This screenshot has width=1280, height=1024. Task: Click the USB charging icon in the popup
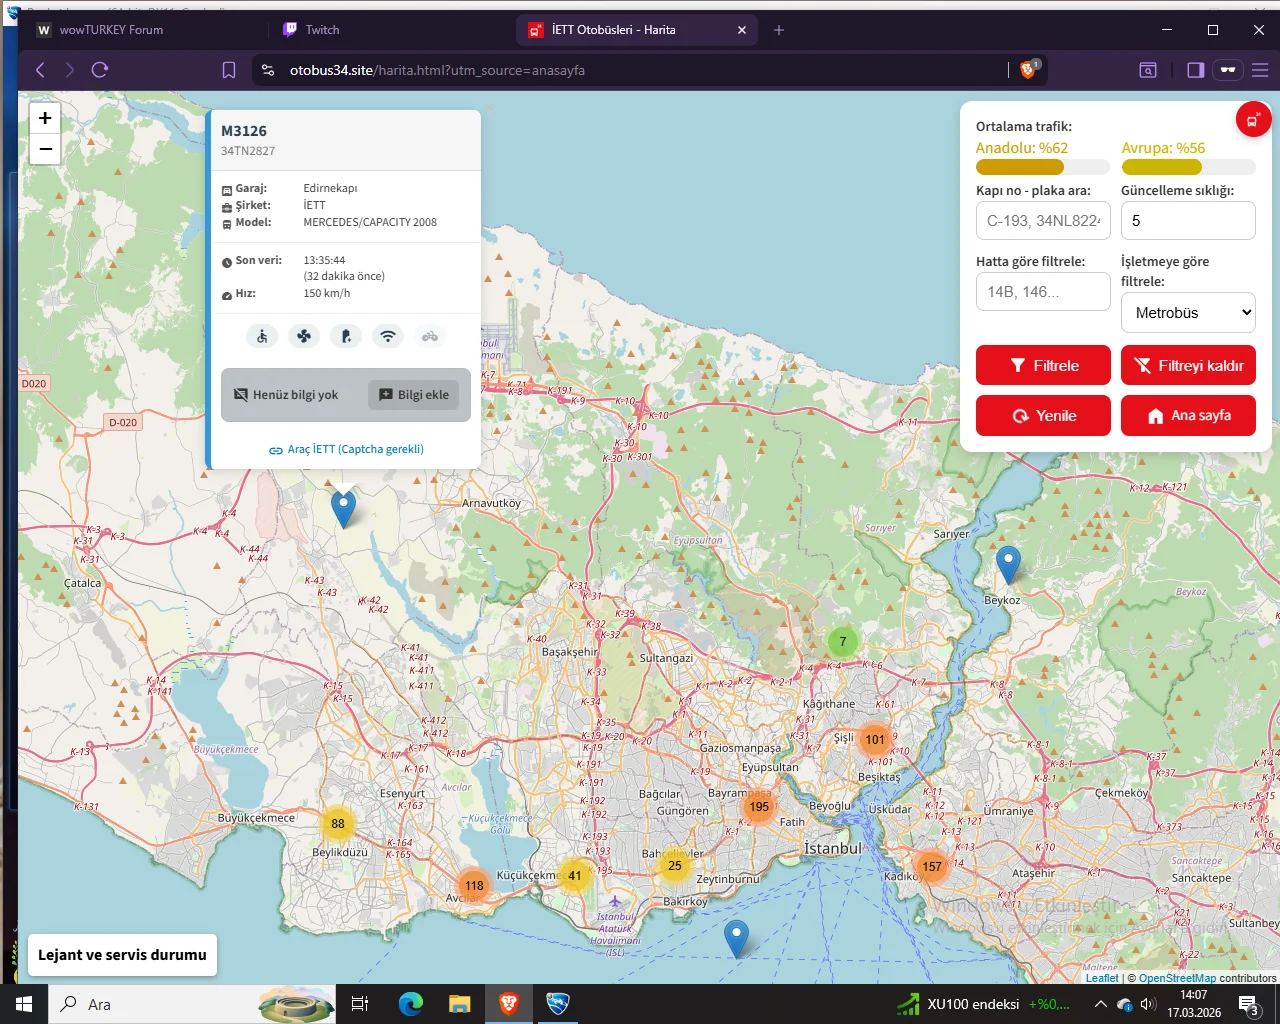click(x=346, y=337)
